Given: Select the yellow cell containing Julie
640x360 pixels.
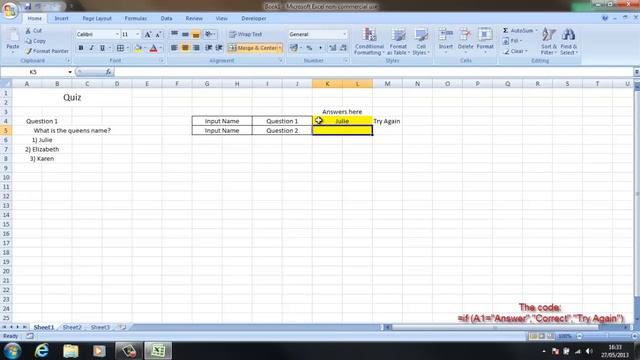Looking at the screenshot, I should (342, 121).
